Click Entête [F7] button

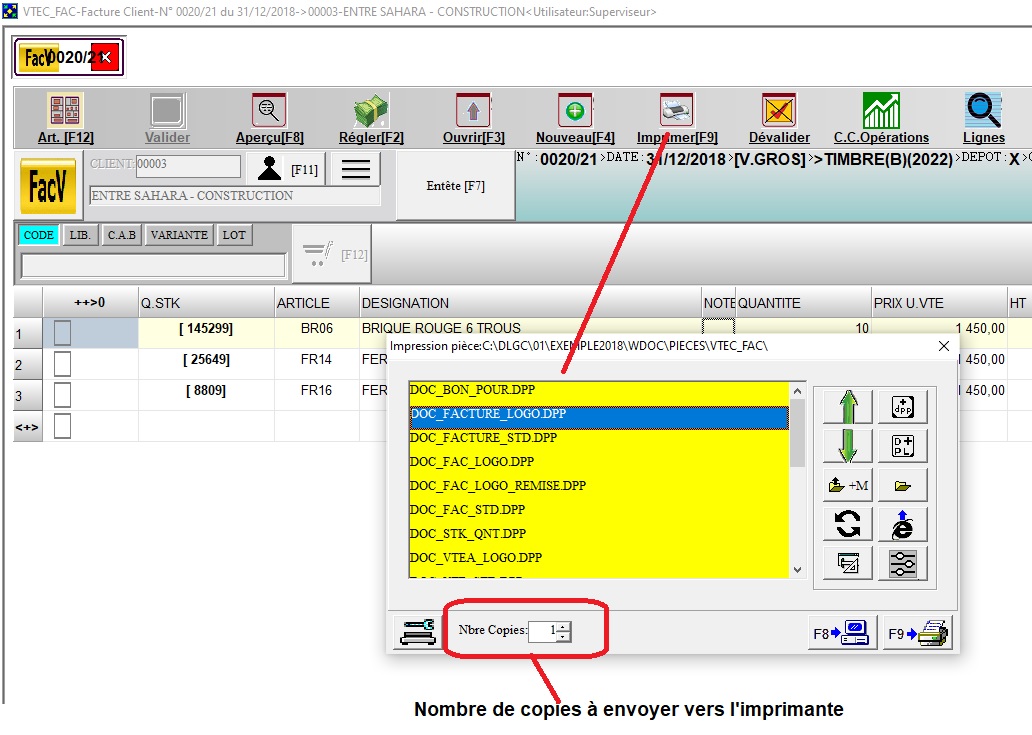pyautogui.click(x=455, y=186)
